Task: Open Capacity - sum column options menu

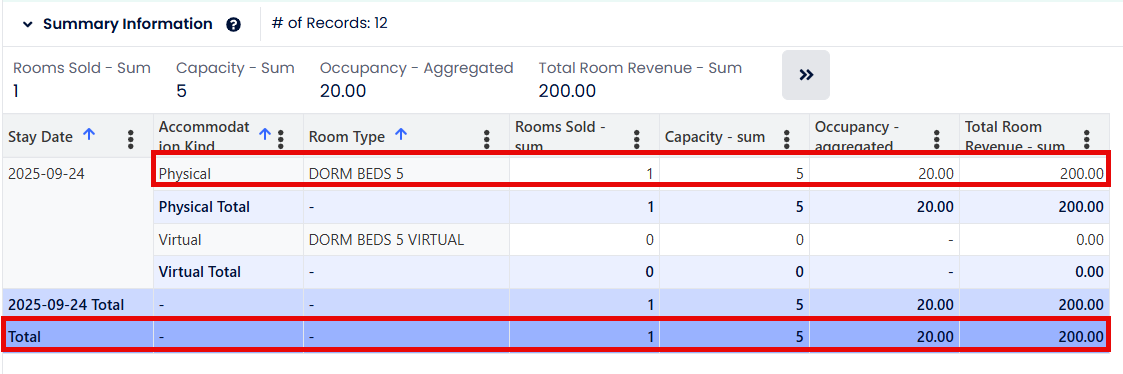Action: click(x=786, y=139)
